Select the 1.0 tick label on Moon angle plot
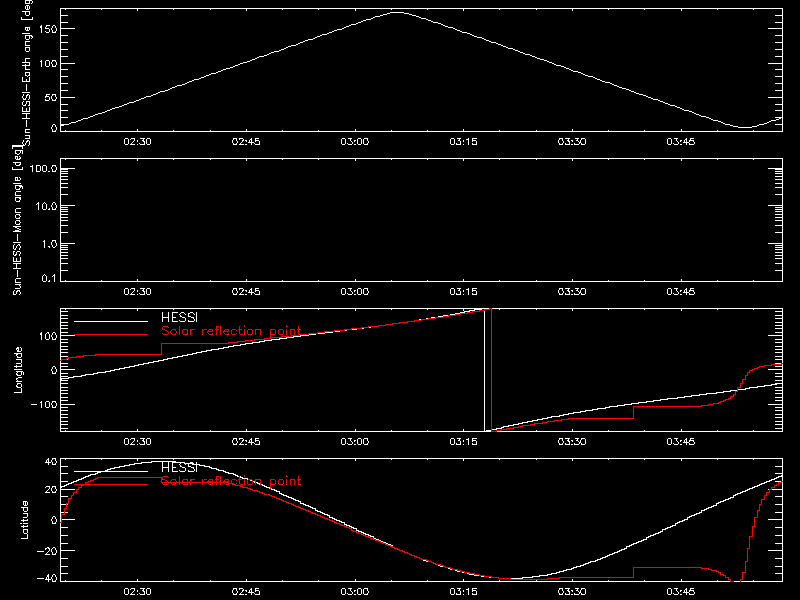The height and width of the screenshot is (600, 800). 49,244
